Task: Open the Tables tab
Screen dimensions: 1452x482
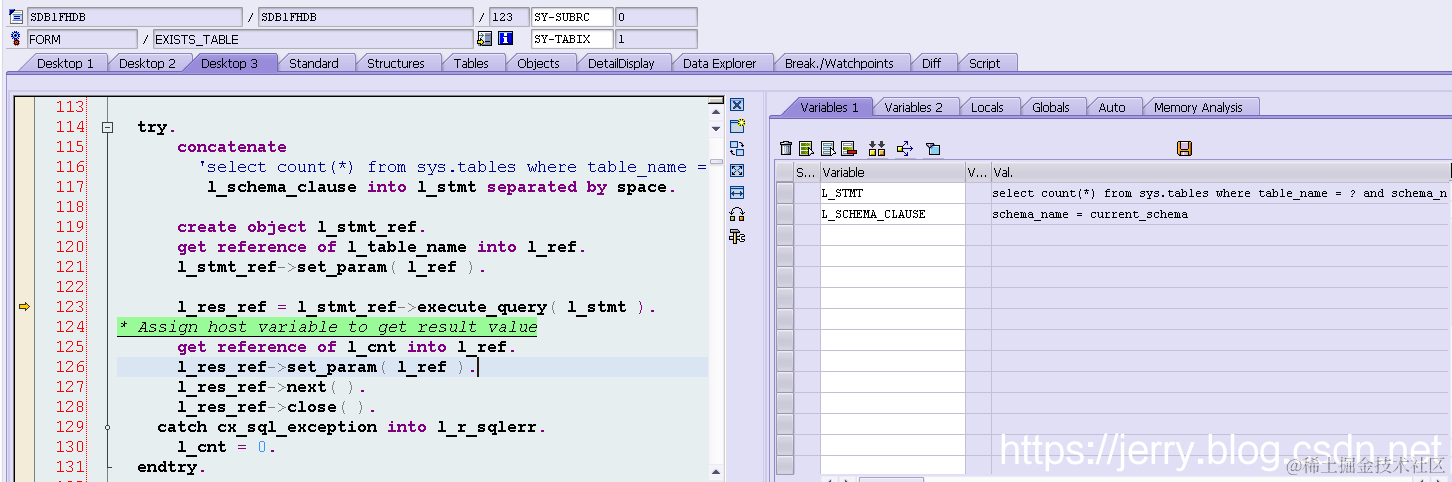Action: coord(471,63)
